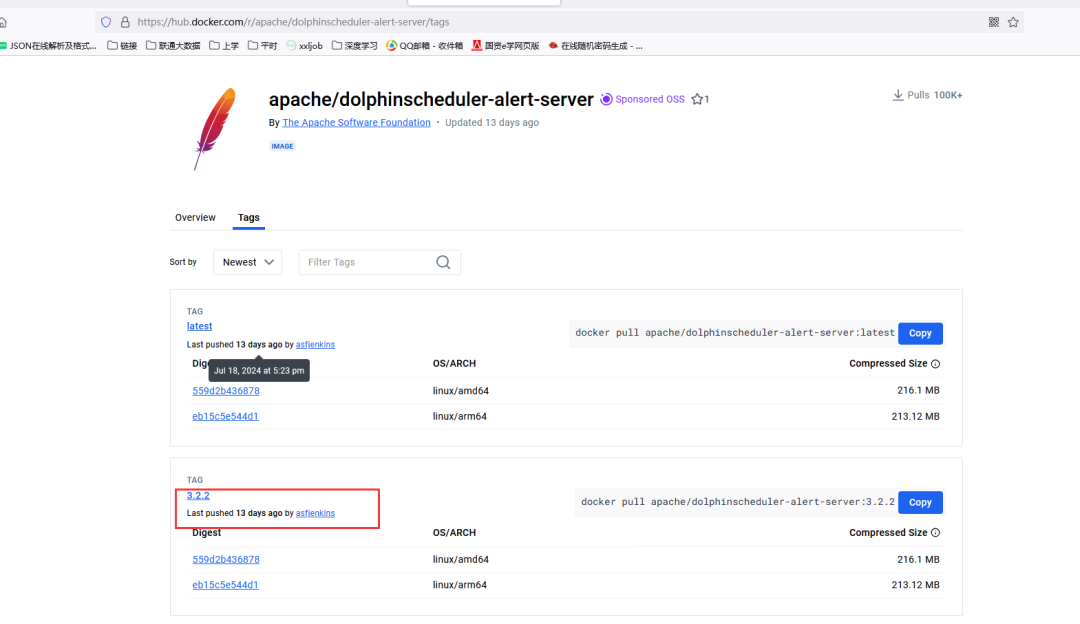Click asfjenkins link under 3.2.2 tag

coord(315,513)
